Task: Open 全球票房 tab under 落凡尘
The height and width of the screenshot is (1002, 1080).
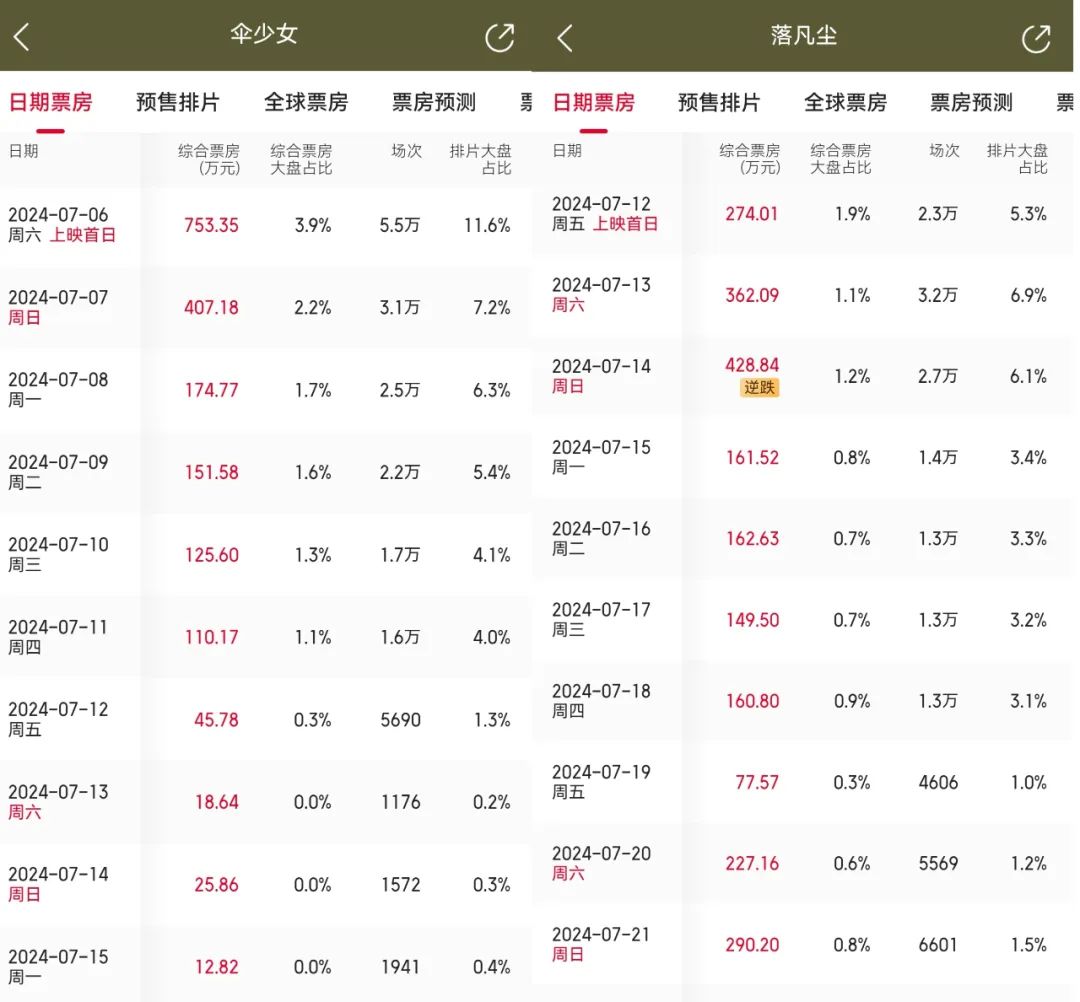Action: pyautogui.click(x=845, y=103)
